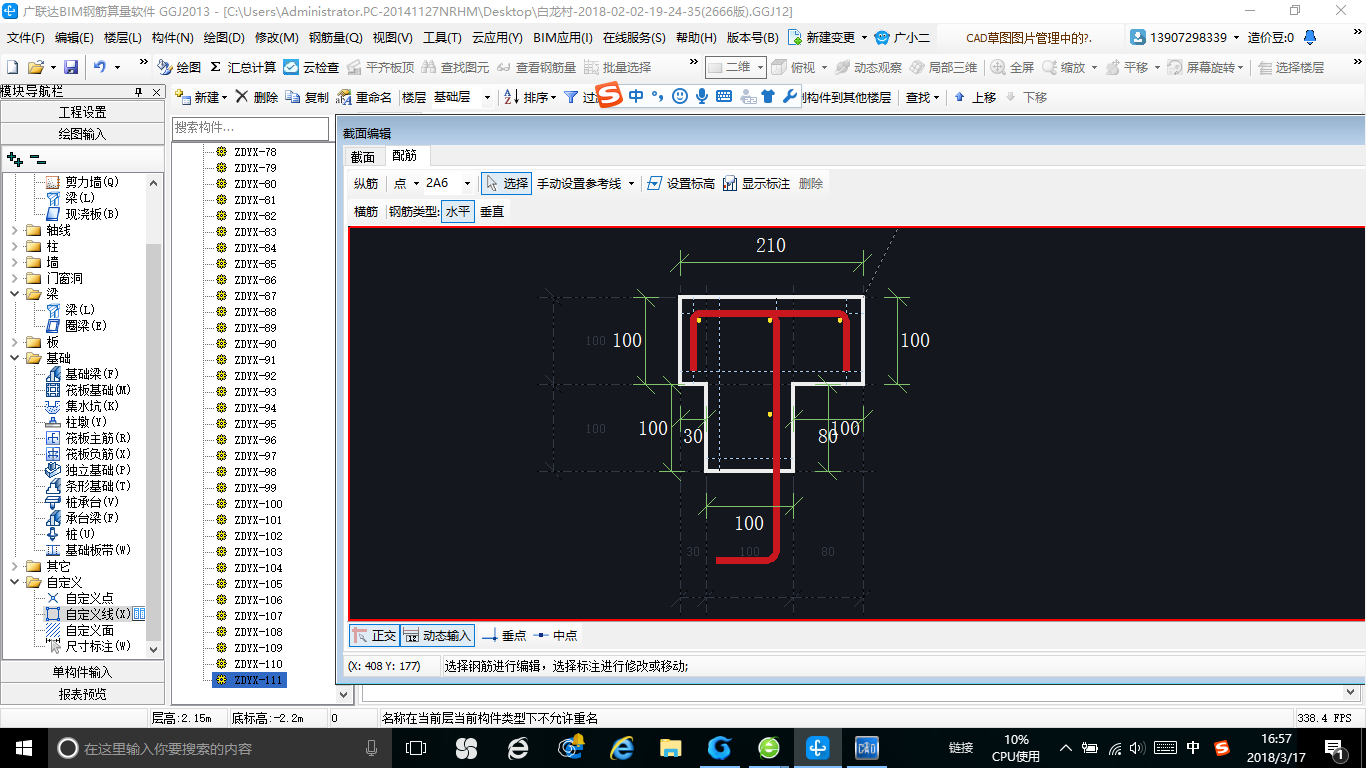Open the 报表预览 panel
The image size is (1366, 768).
click(x=82, y=694)
